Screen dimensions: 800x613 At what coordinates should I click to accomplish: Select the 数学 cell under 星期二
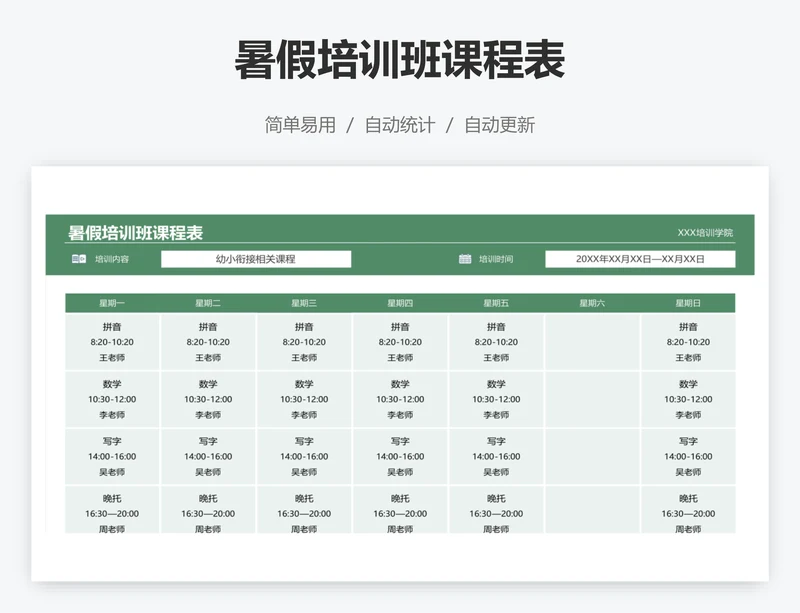(x=208, y=399)
